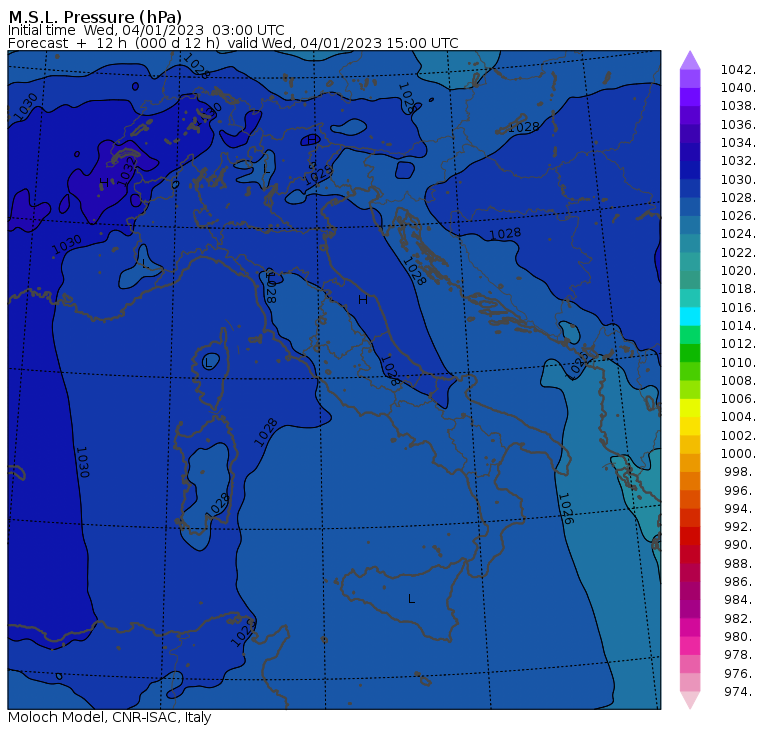Click the pale pink arrow below the legend
Screen dimensions: 760x731
pos(690,700)
